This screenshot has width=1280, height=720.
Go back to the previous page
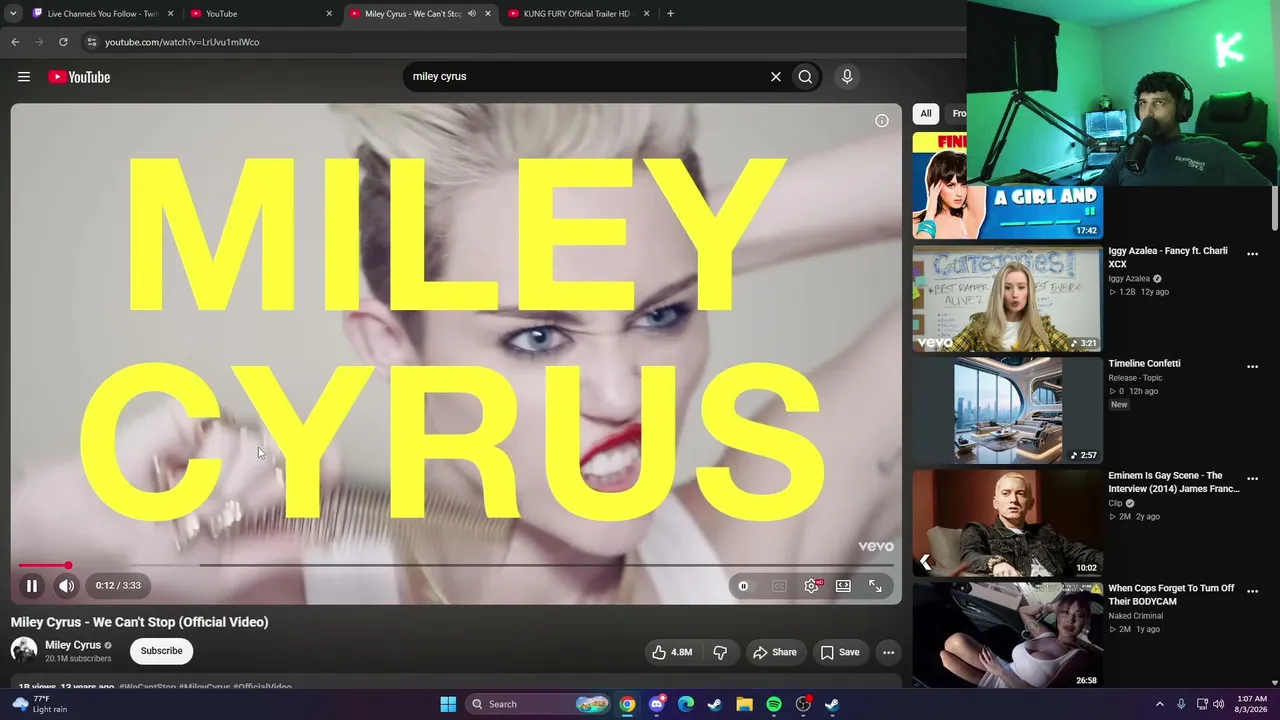coord(15,42)
